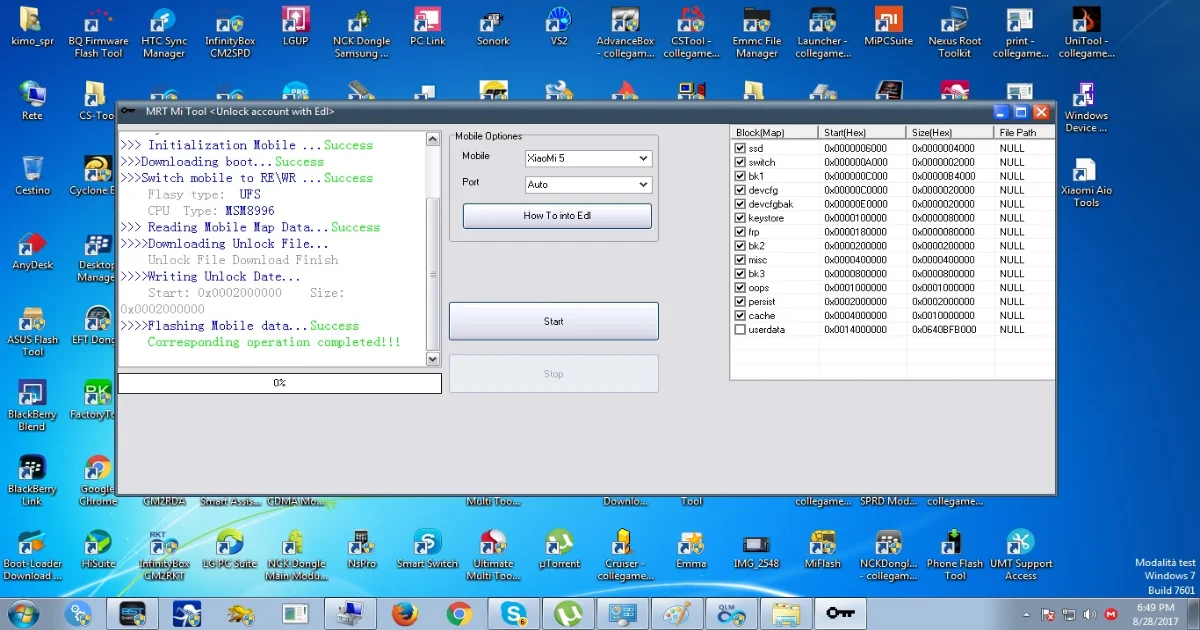Uncheck the bk1 block checkbox
The width and height of the screenshot is (1200, 630).
(740, 176)
